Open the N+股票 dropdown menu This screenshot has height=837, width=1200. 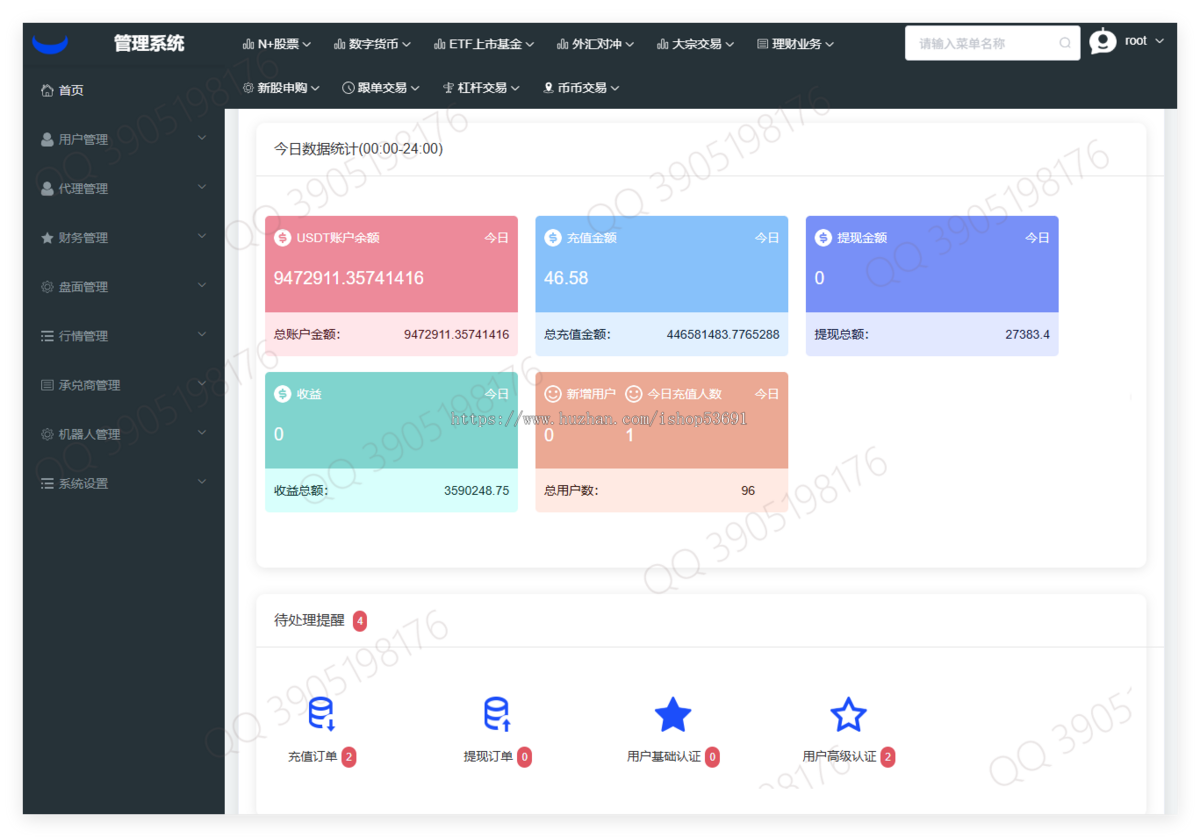tap(277, 44)
